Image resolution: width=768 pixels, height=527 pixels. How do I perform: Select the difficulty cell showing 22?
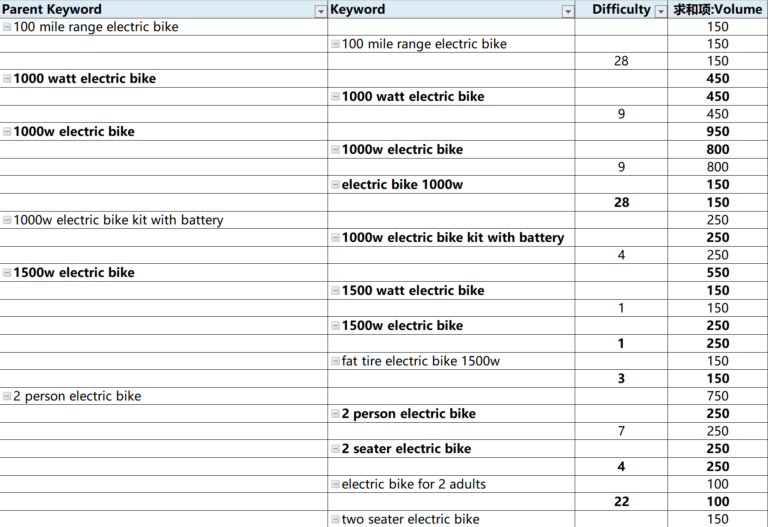(621, 502)
